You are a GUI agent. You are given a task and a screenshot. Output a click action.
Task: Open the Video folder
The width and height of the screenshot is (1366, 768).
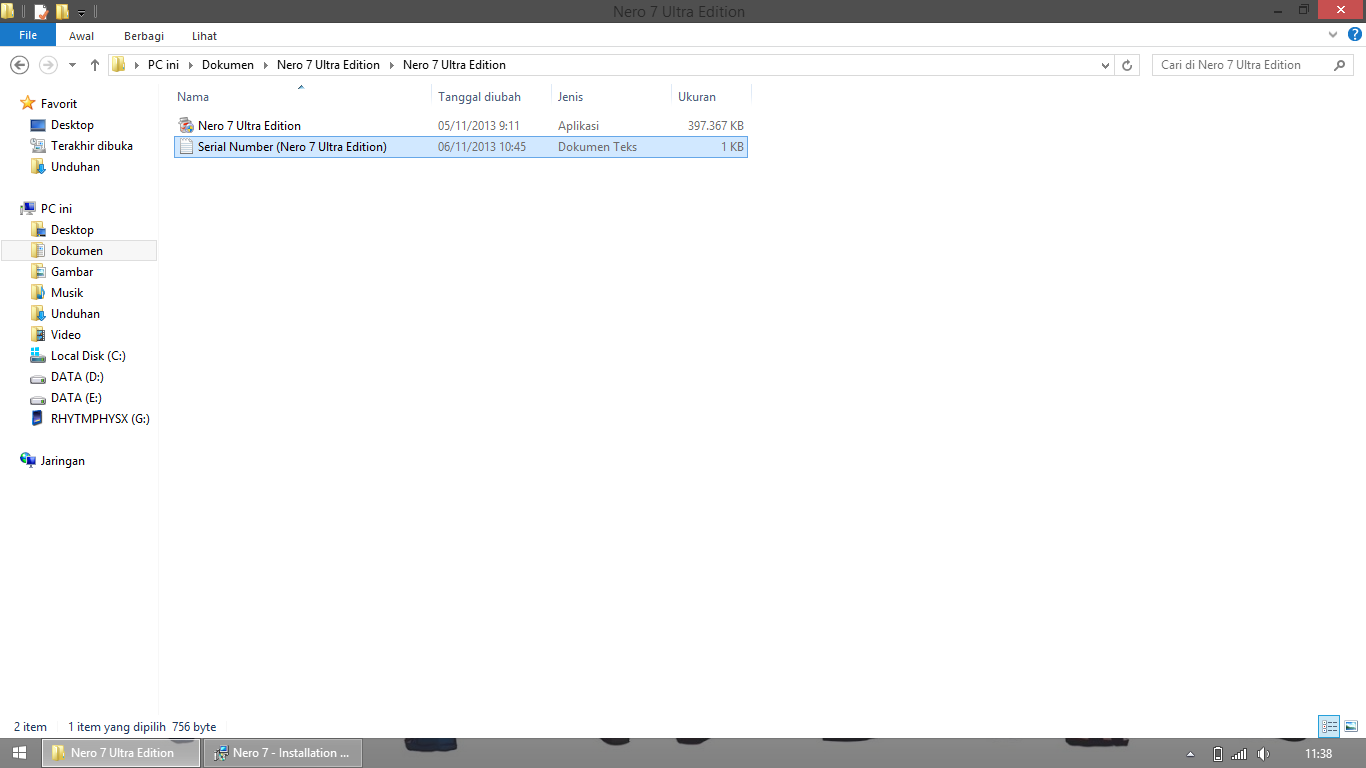66,335
